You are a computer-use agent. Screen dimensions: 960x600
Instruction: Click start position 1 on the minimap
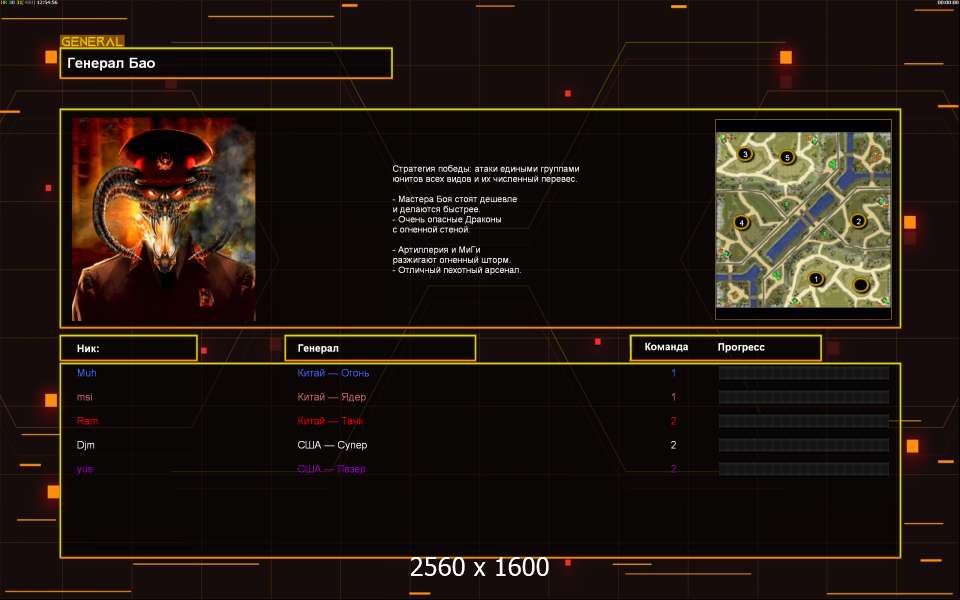815,279
